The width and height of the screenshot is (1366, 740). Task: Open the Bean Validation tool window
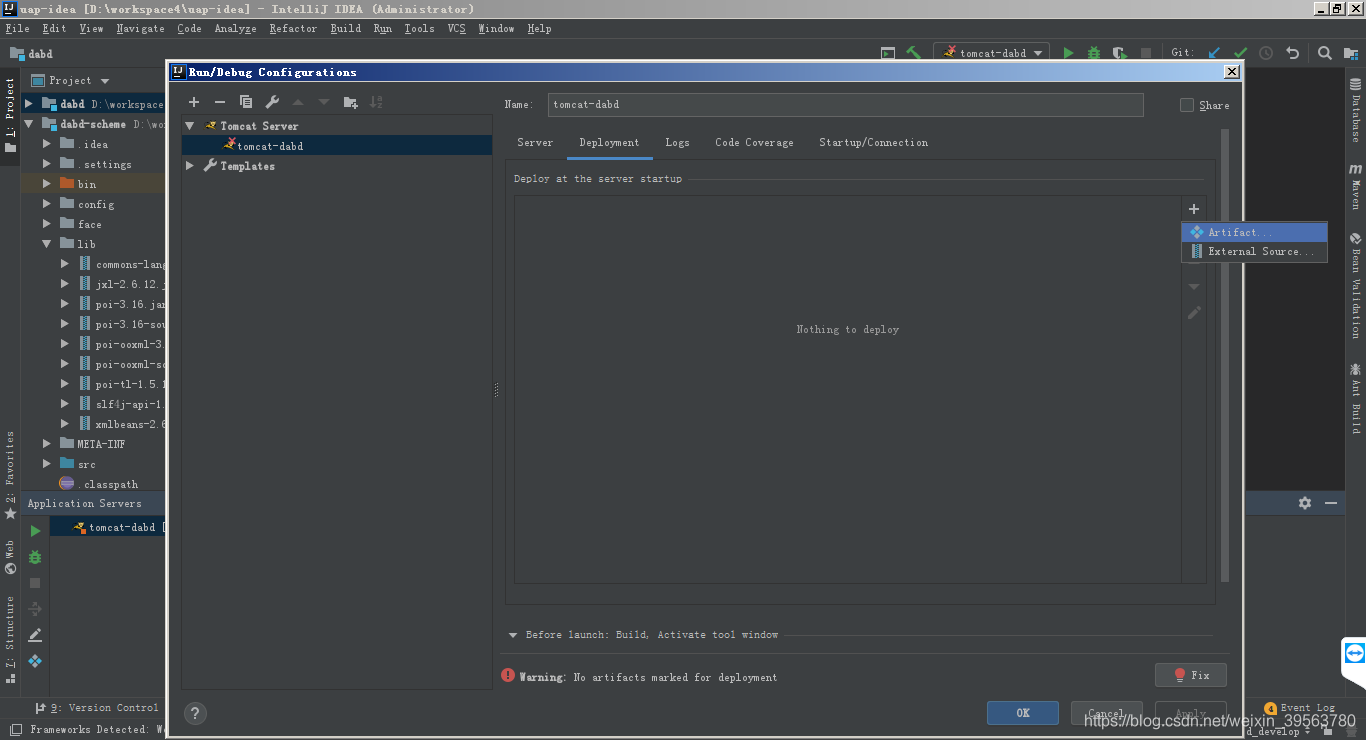1356,286
